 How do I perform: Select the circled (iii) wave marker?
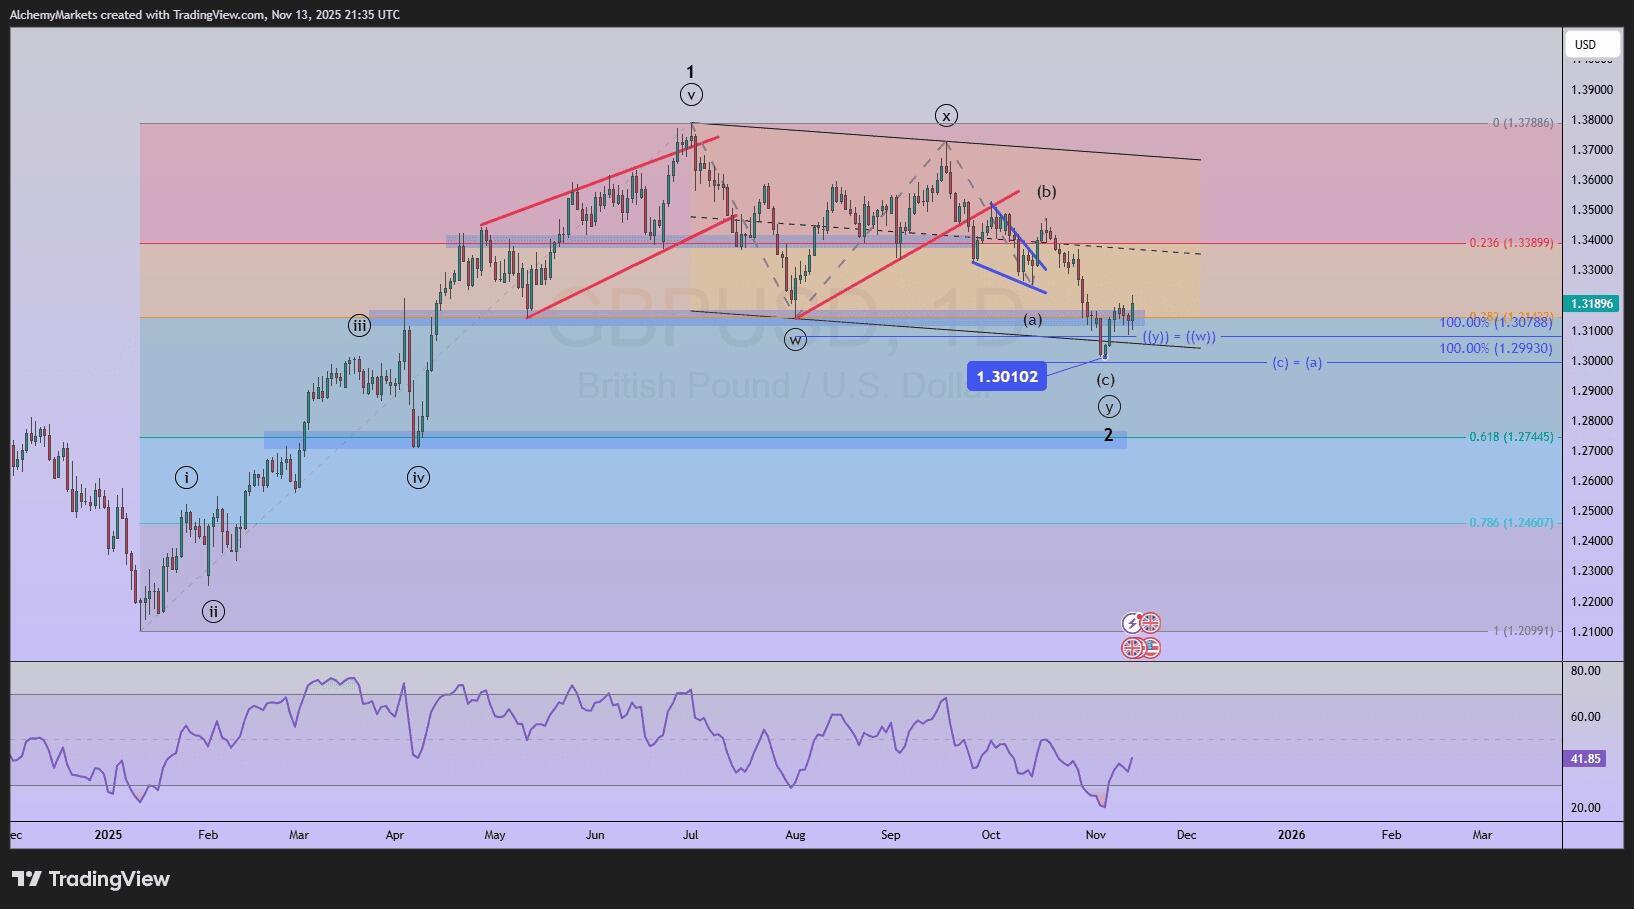359,325
